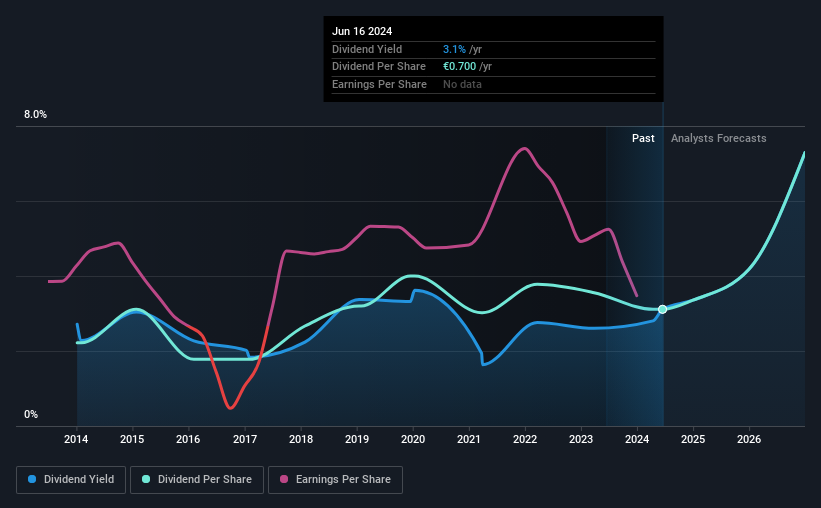Click the 2021 x-axis label
Screen dimensions: 821x508
469,439
